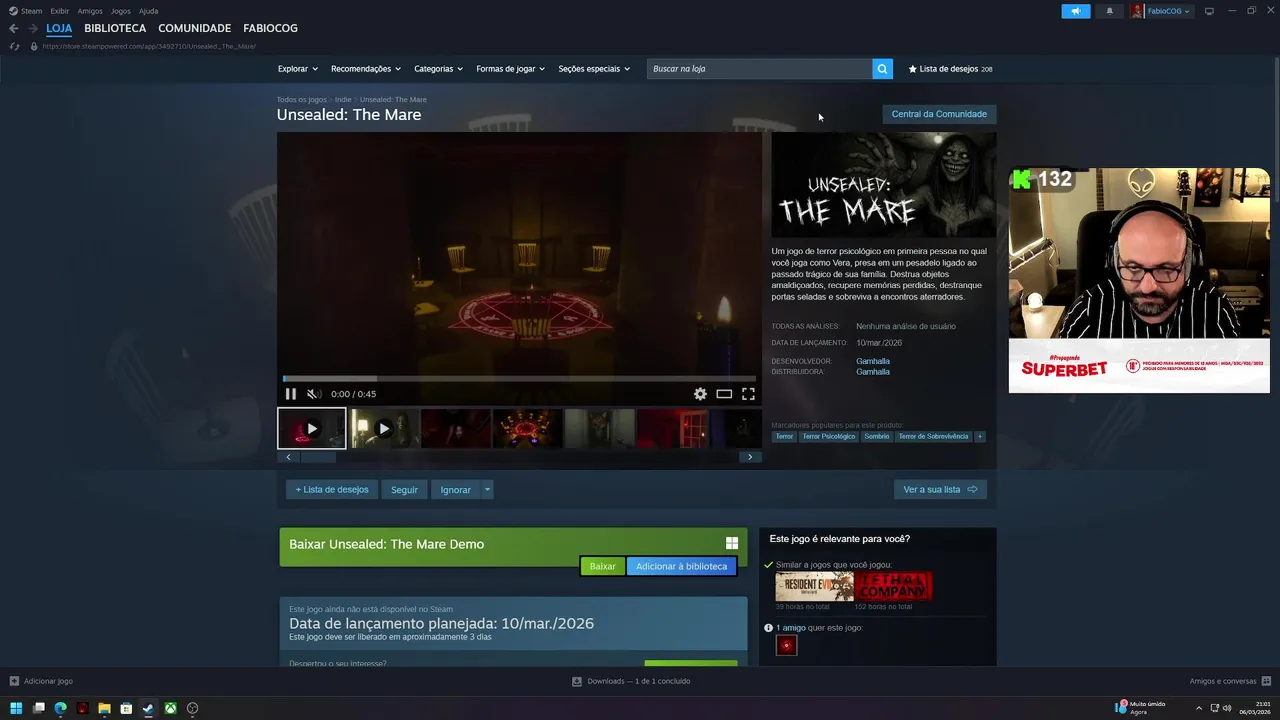This screenshot has width=1280, height=720.
Task: Open the friend's avatar who wants this game
Action: [x=787, y=646]
